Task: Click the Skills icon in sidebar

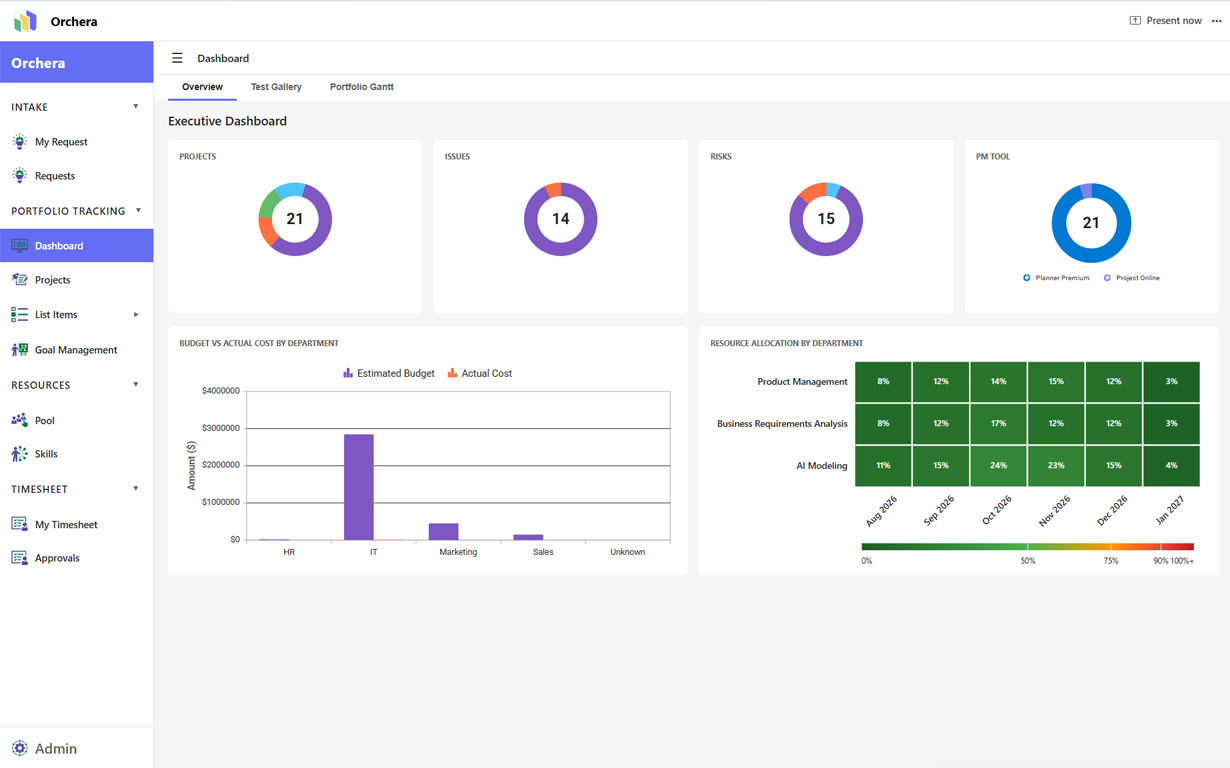Action: [x=19, y=454]
